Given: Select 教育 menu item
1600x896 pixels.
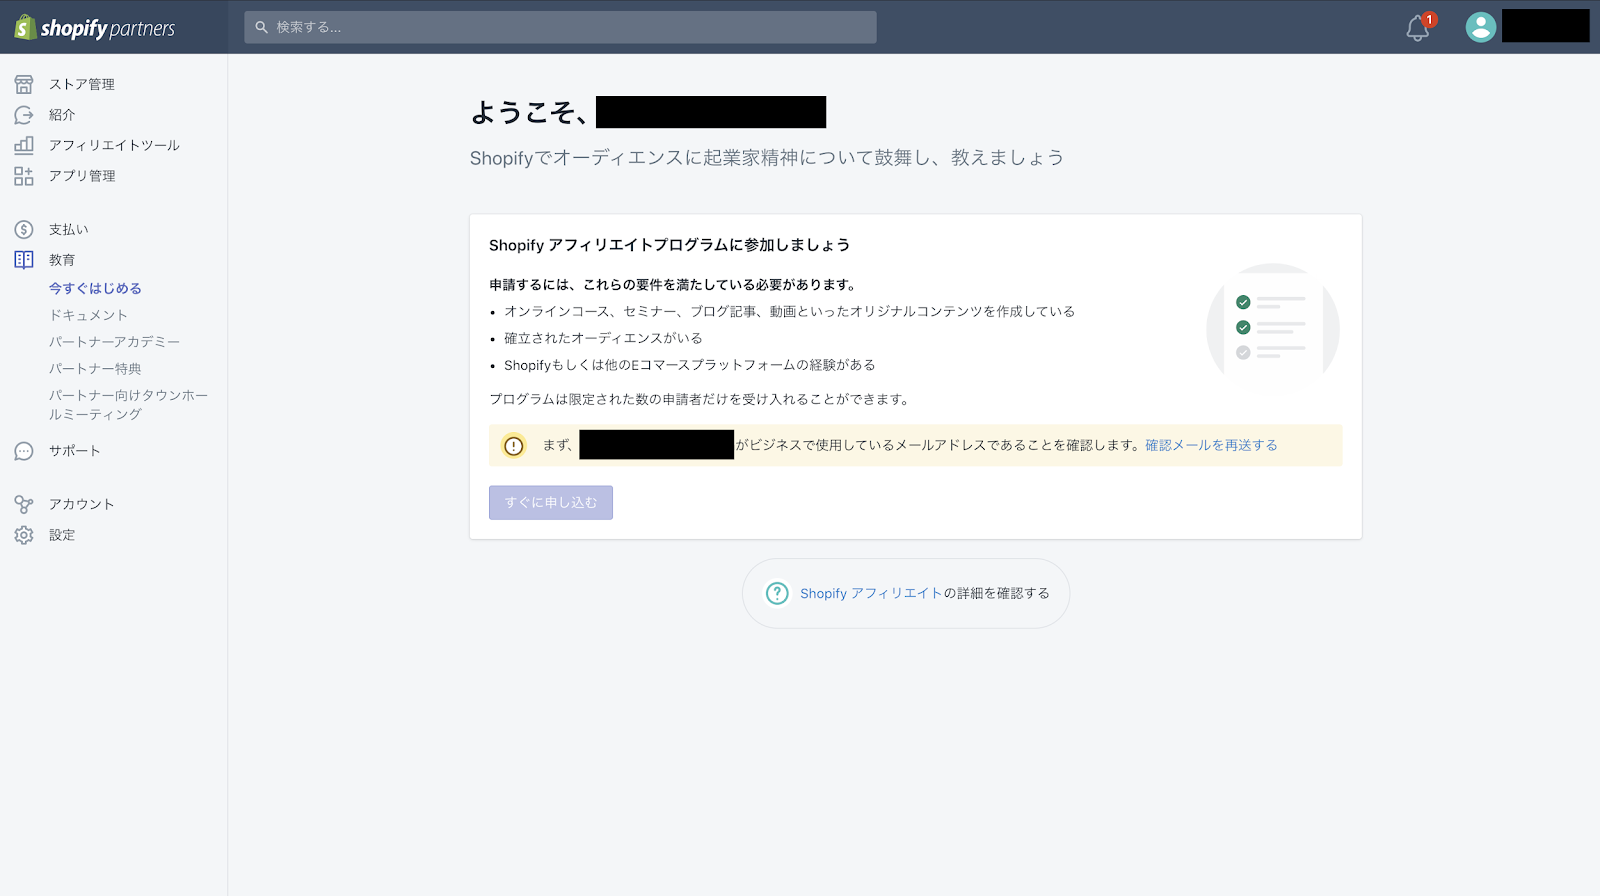Looking at the screenshot, I should [62, 260].
